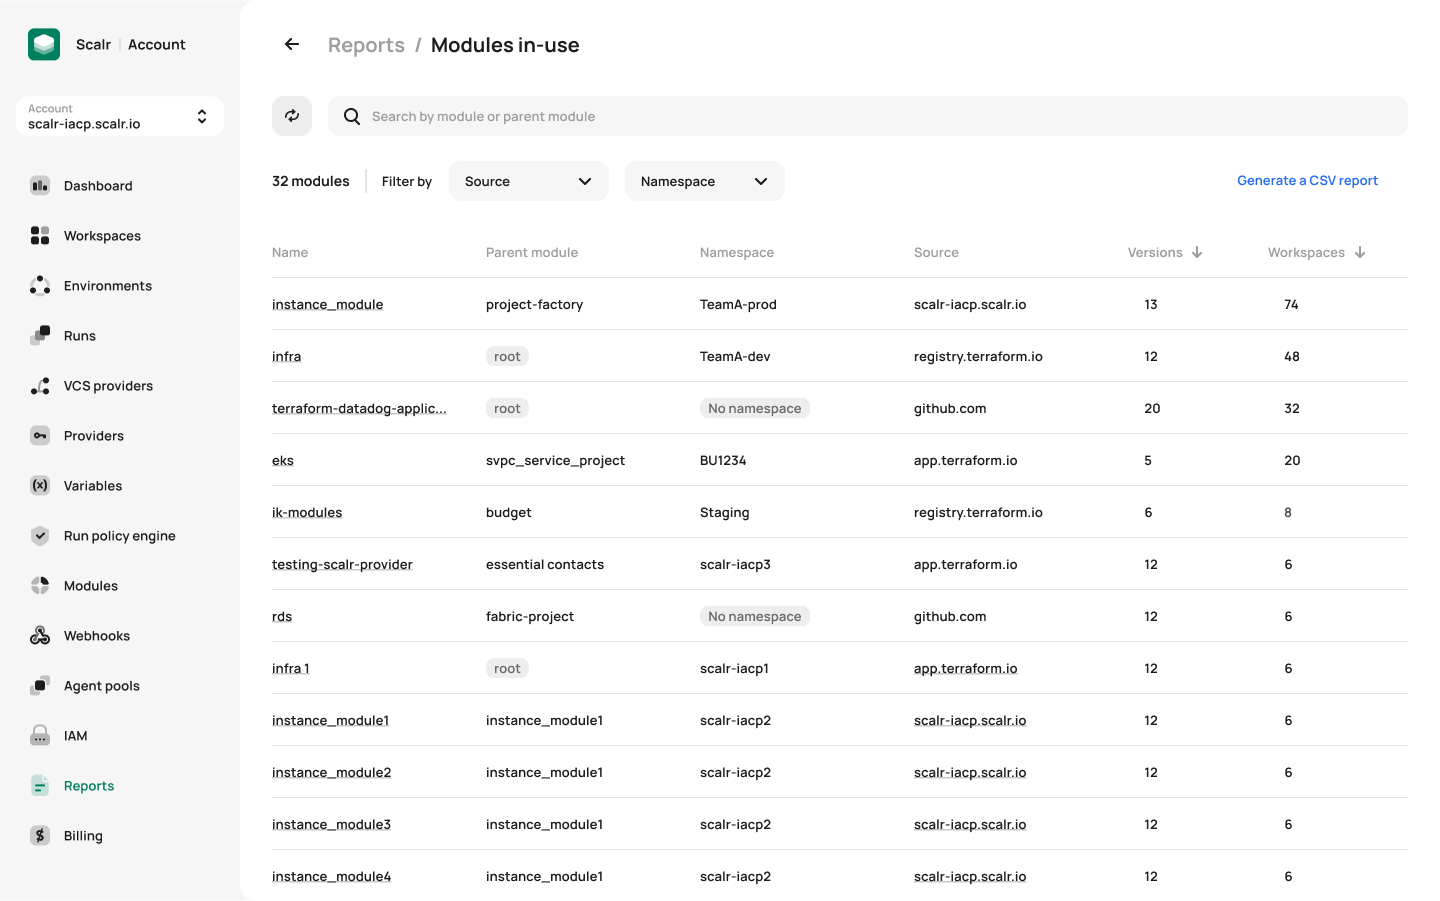The image size is (1440, 901).
Task: Open Dashboard in the sidebar
Action: pos(98,186)
